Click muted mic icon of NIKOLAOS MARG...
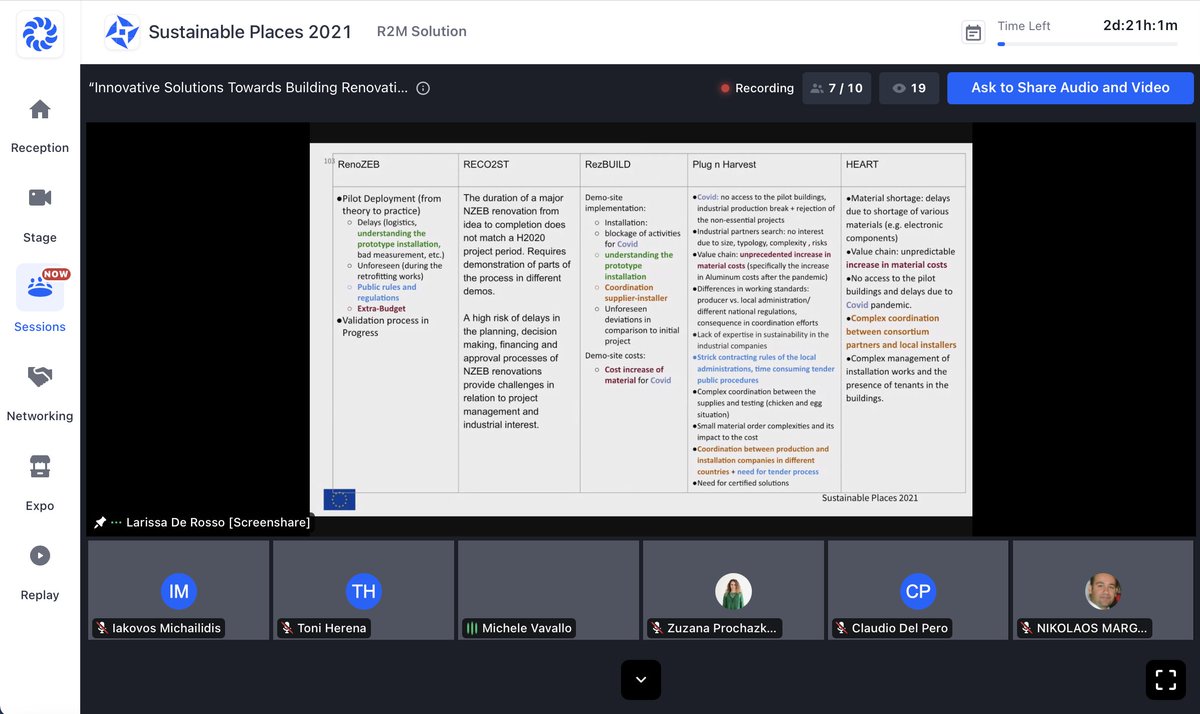Screen dimensions: 1200x714 pos(1026,628)
